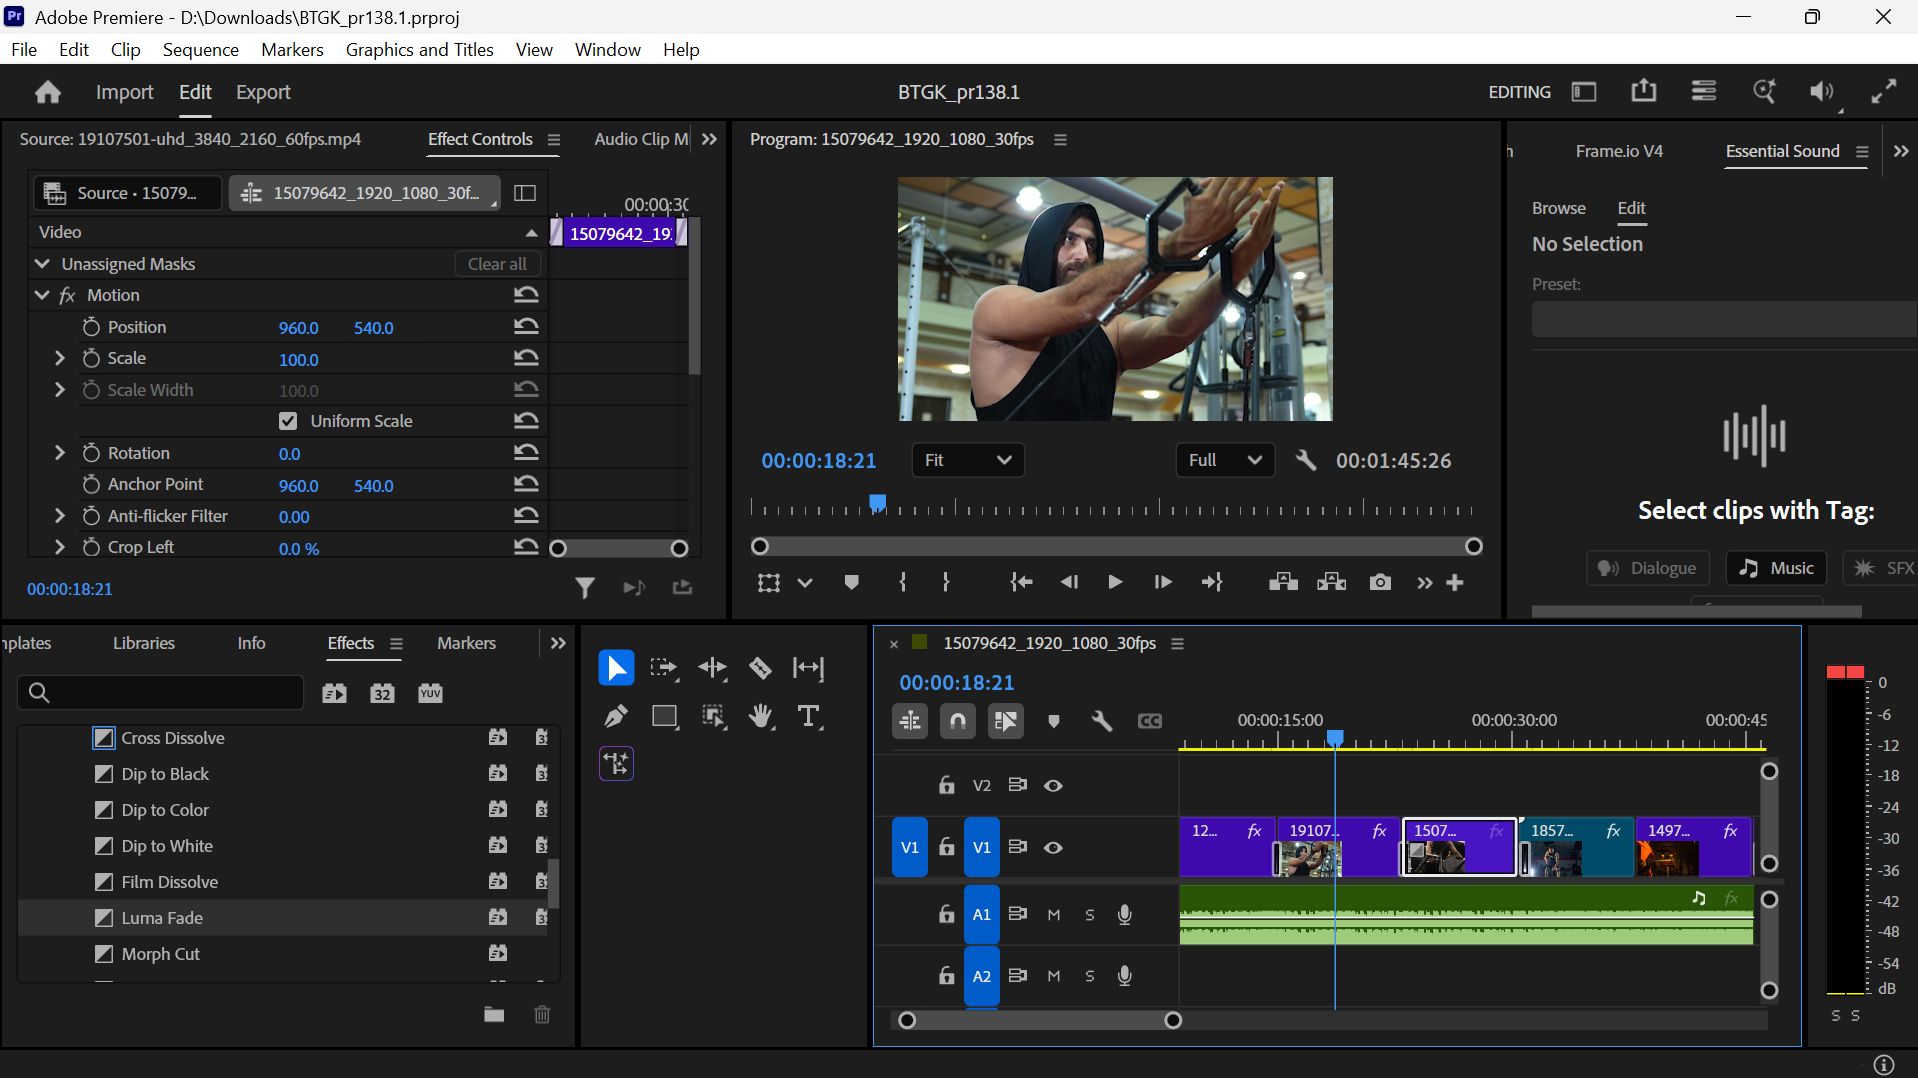Click the Effects panel search field

[160, 692]
